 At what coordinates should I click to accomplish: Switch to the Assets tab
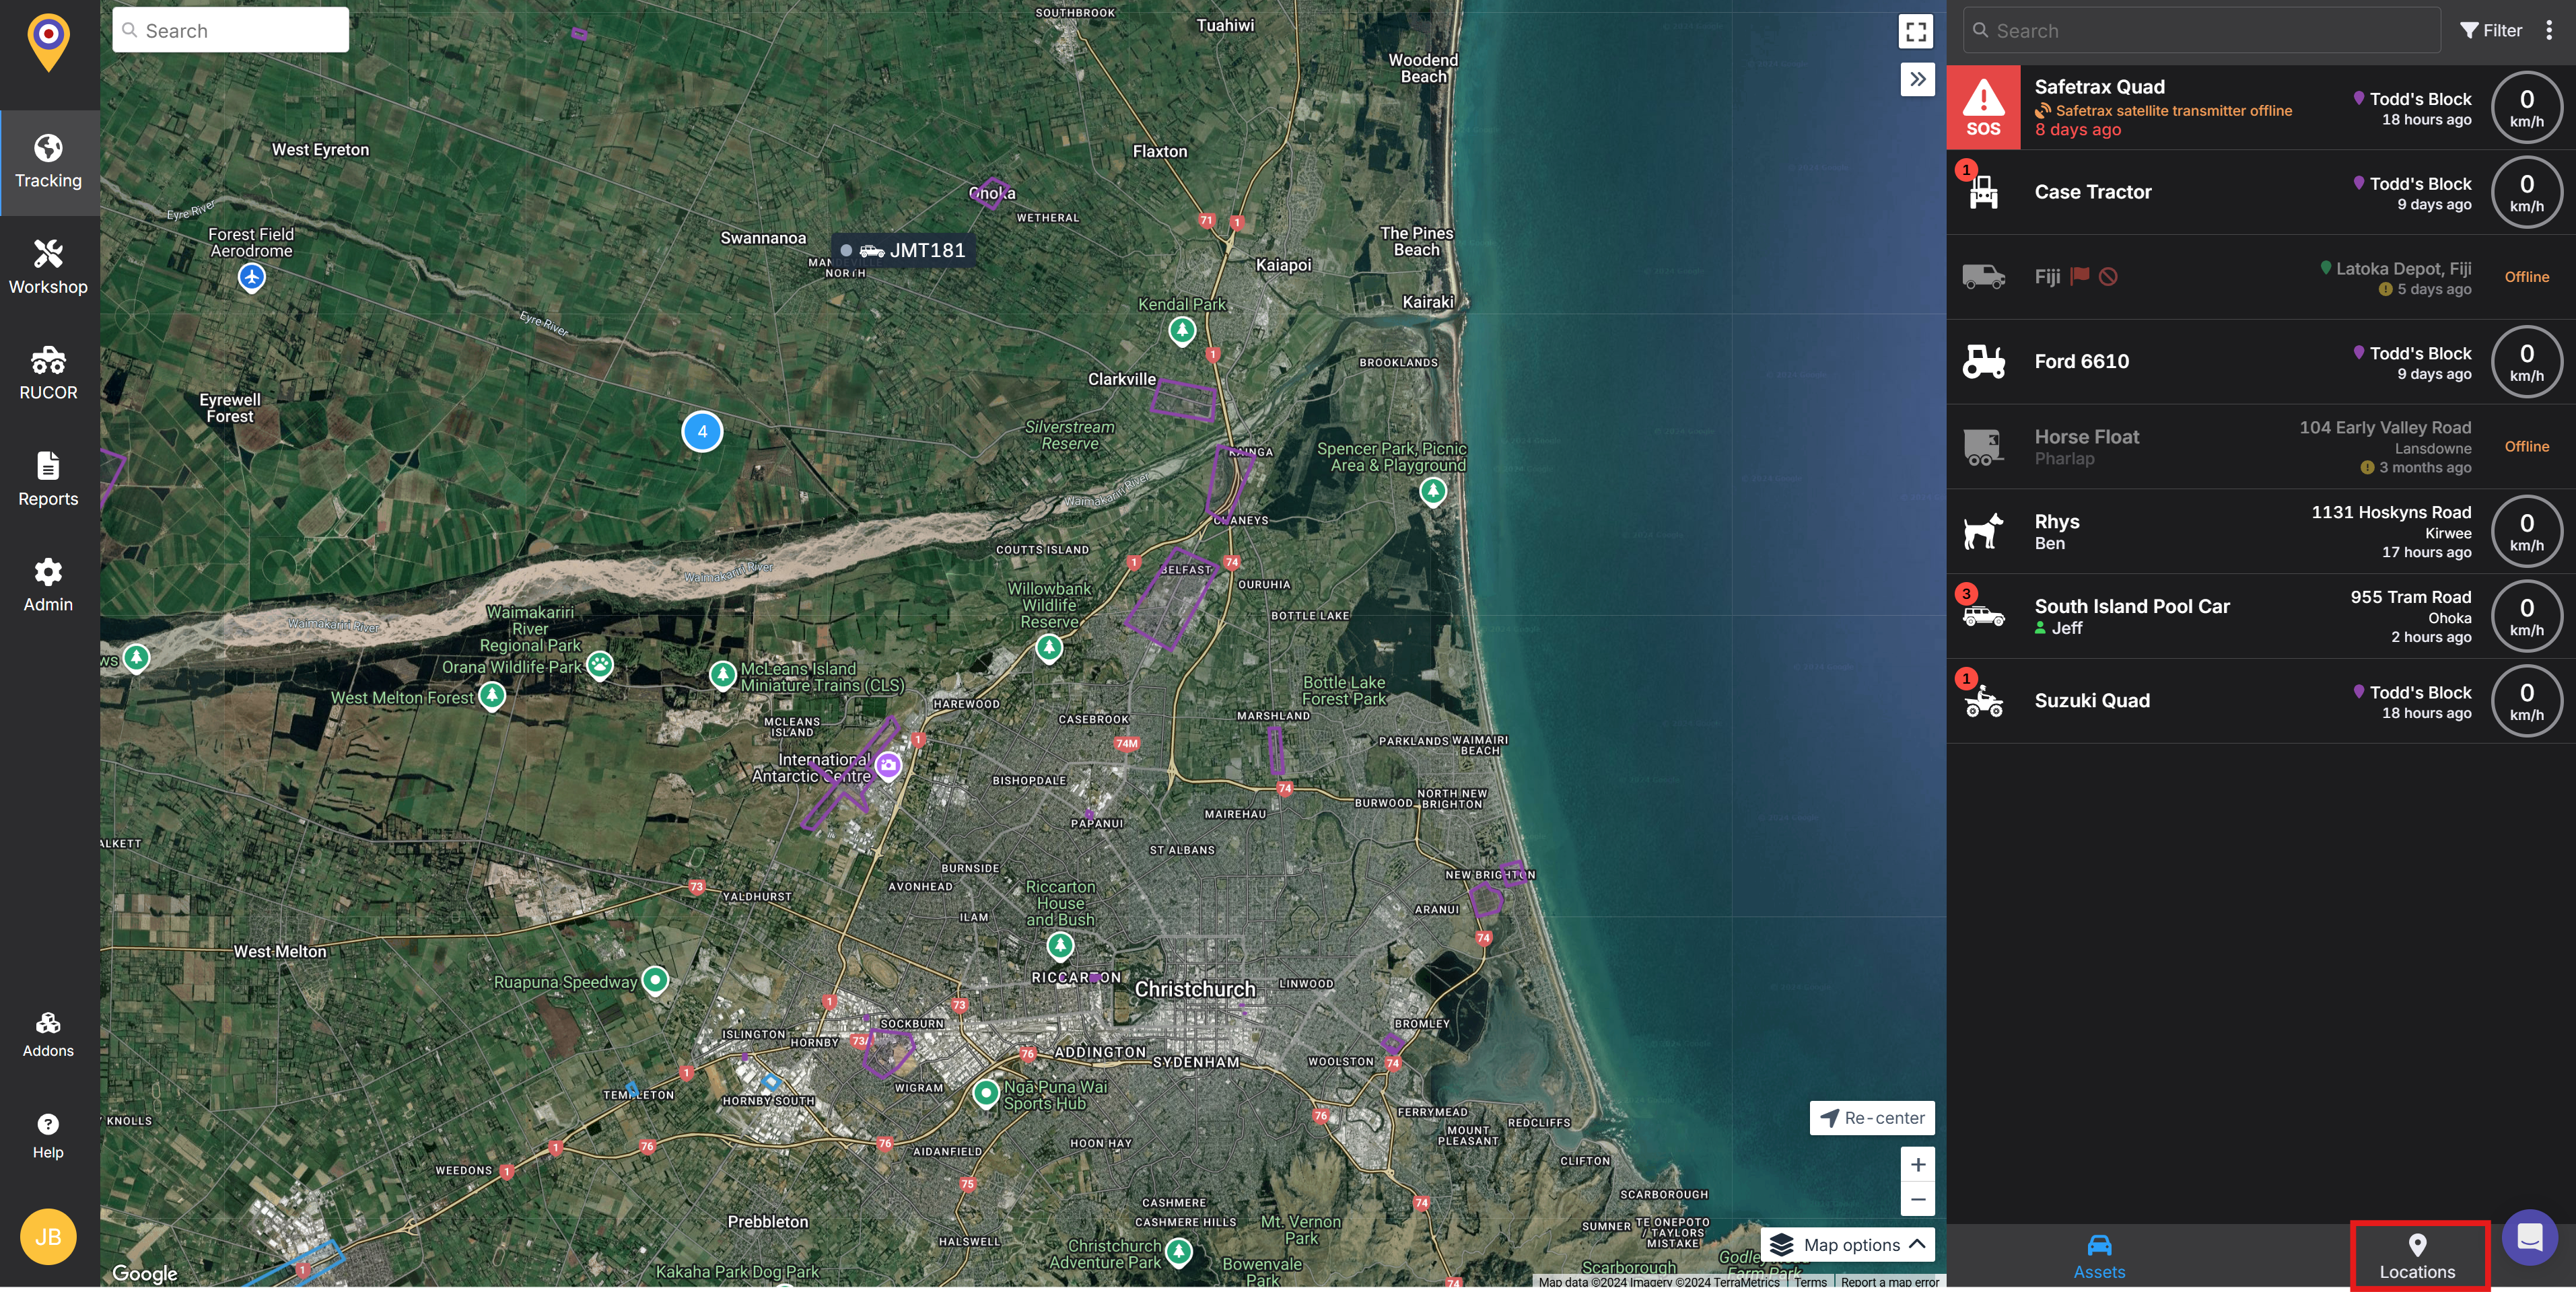(2099, 1257)
